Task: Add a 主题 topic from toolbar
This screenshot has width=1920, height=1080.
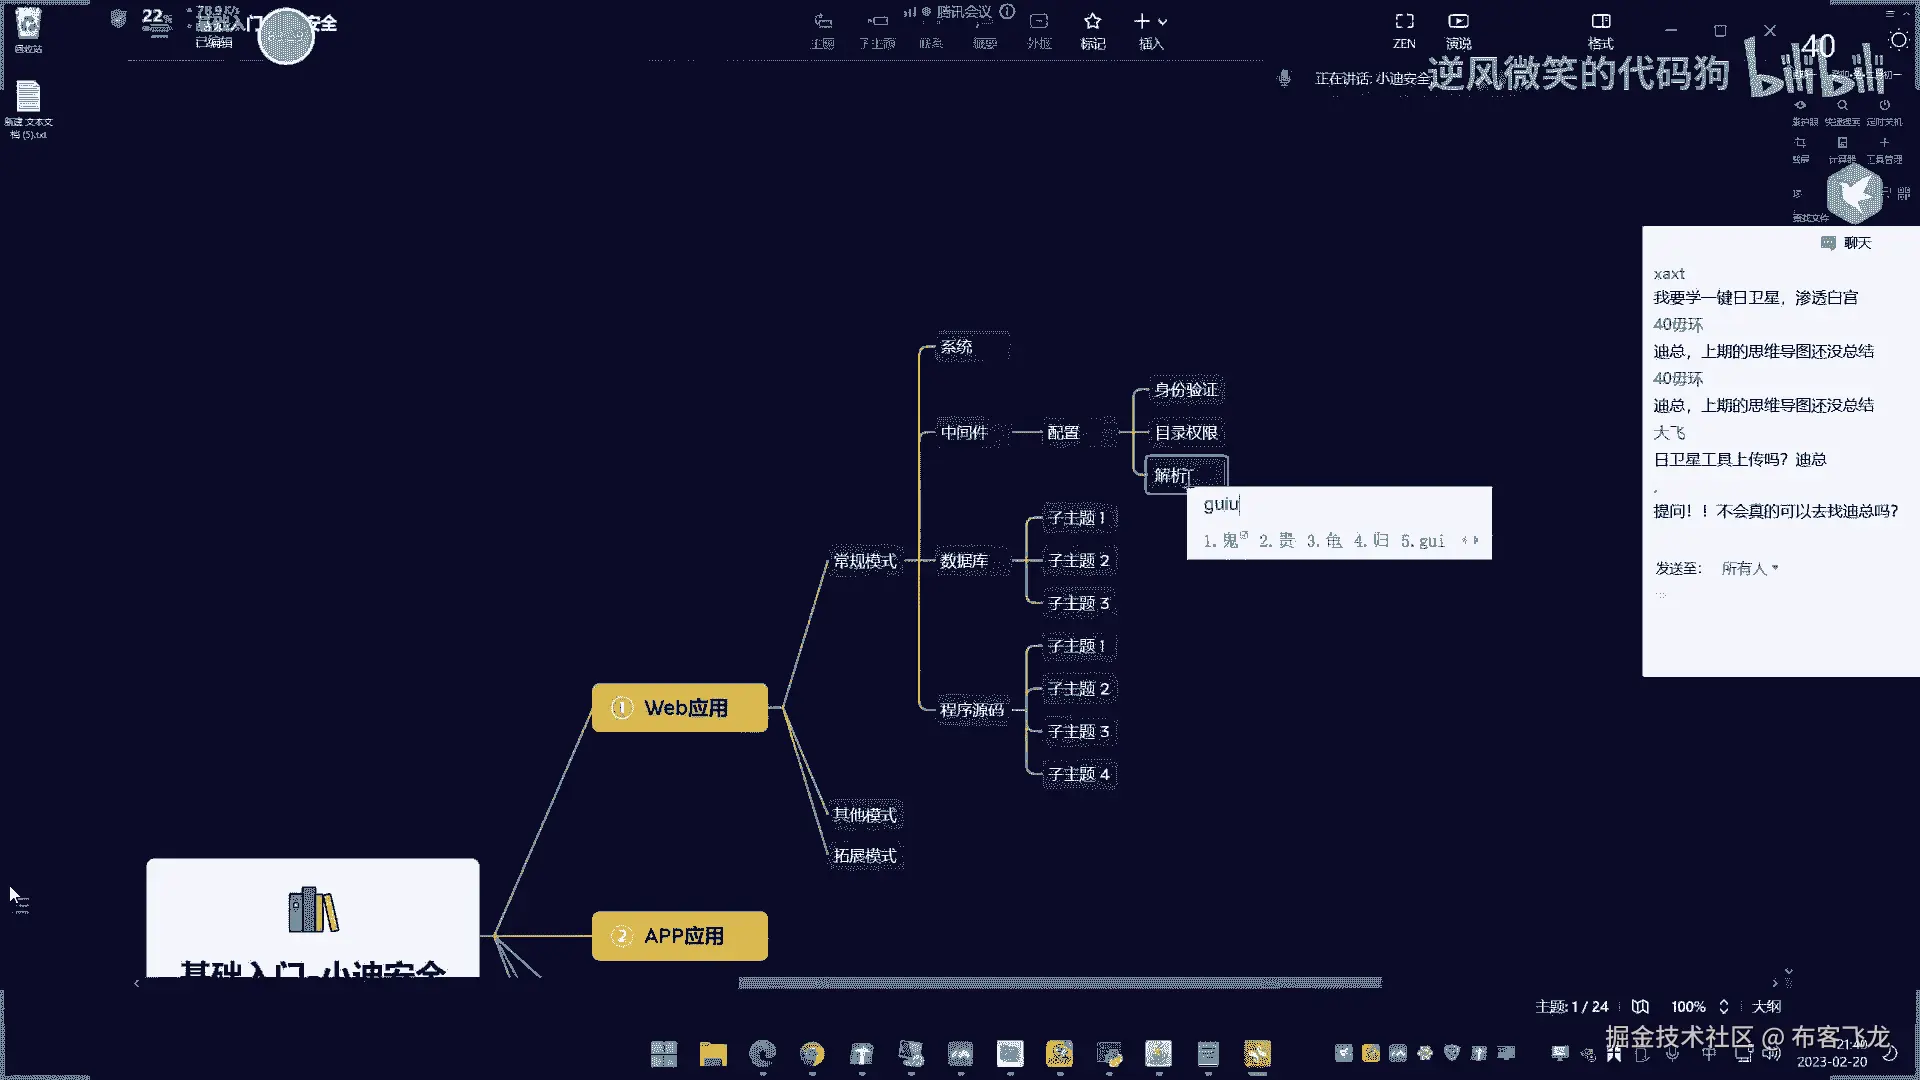Action: (823, 22)
